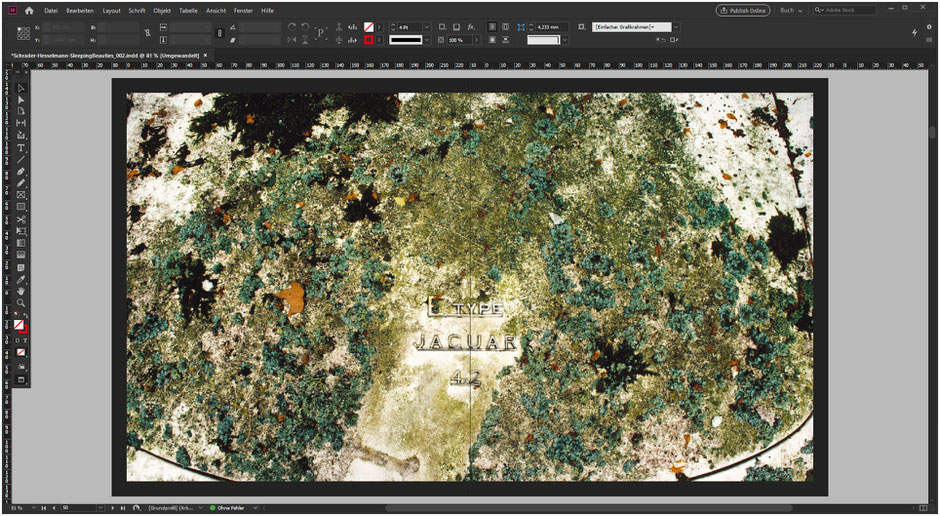Screen dimensions: 940x516
Task: Select the Pencil tool
Action: pyautogui.click(x=21, y=183)
